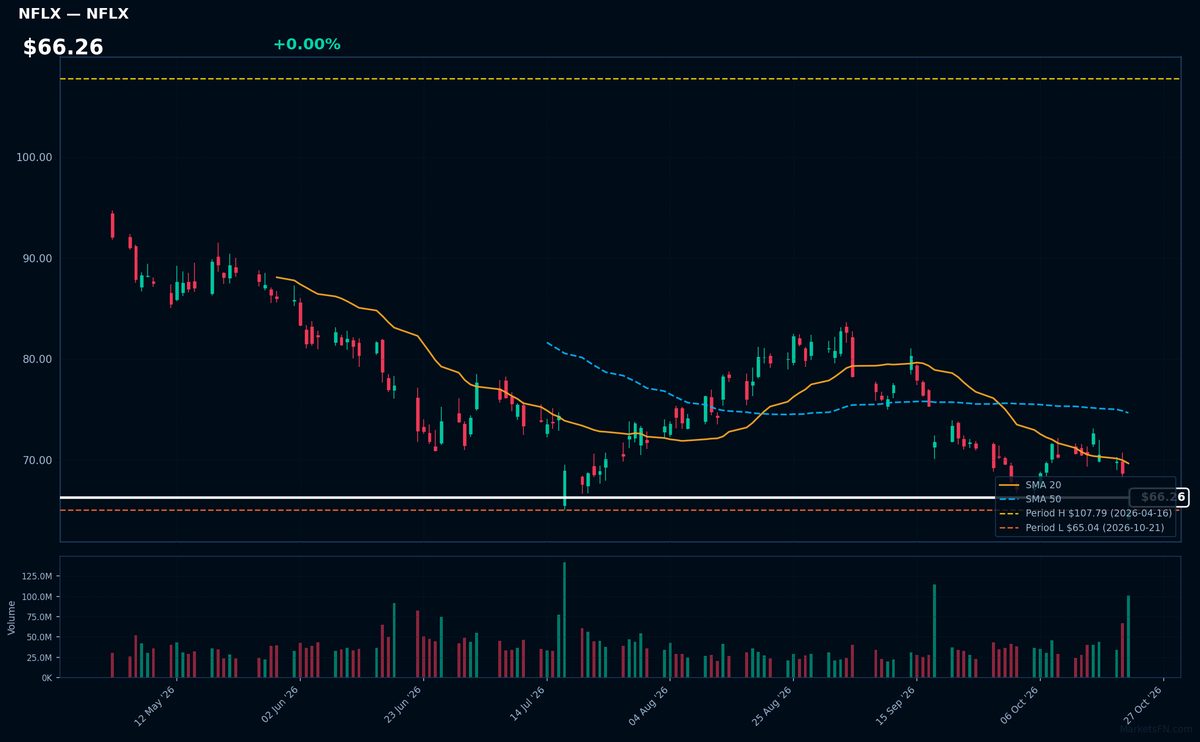Image resolution: width=1200 pixels, height=742 pixels.
Task: Click the 04 Aug '26 date label
Action: 649,705
